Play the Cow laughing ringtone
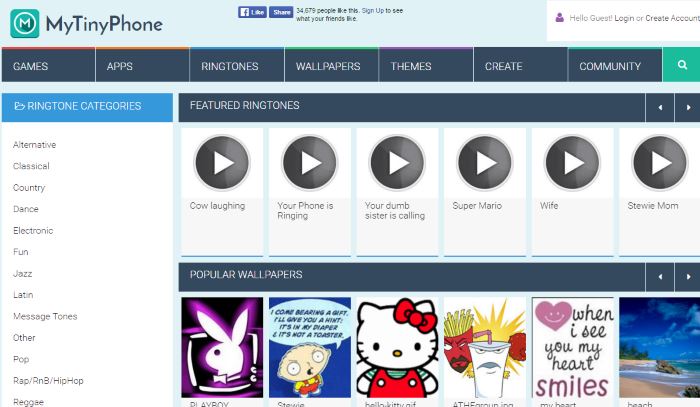 pyautogui.click(x=222, y=162)
